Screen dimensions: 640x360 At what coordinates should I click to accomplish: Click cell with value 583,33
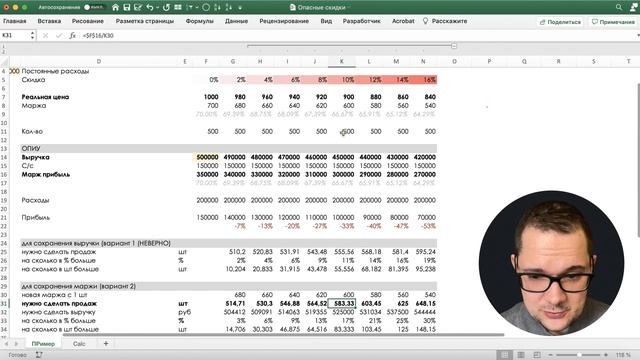[x=342, y=304]
